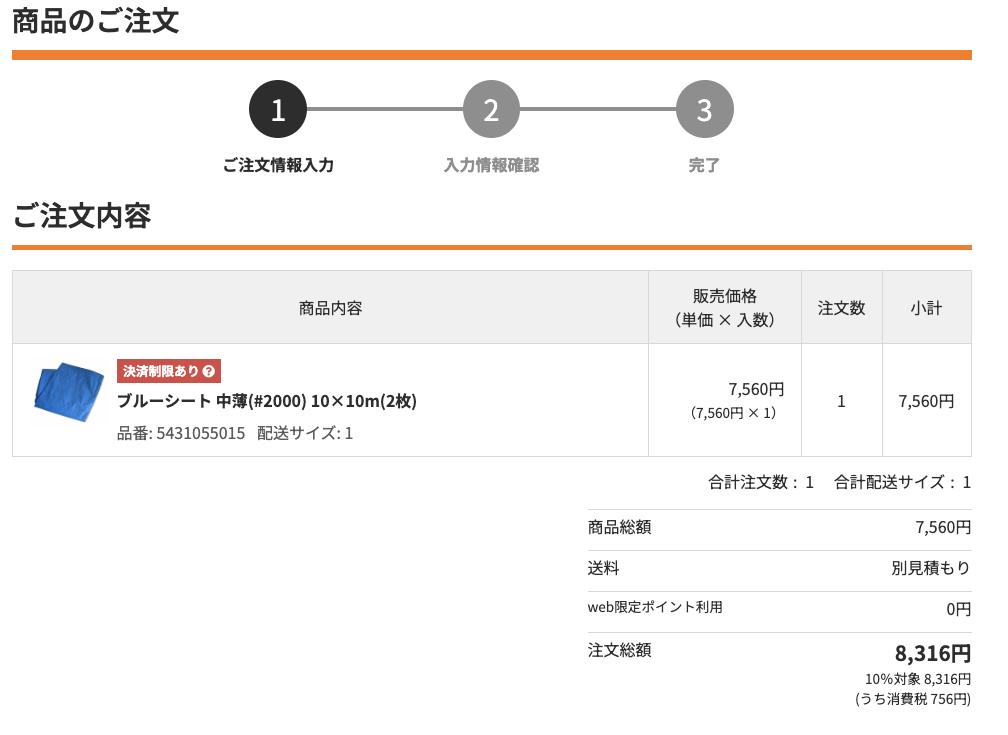Click the 小計 column header

click(926, 308)
